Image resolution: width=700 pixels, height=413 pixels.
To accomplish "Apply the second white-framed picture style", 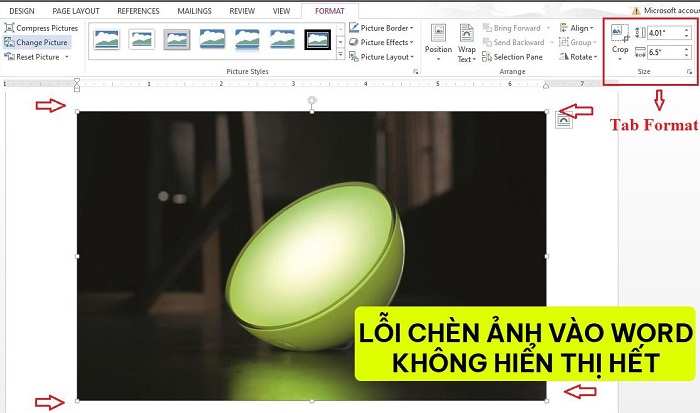I will pyautogui.click(x=142, y=39).
